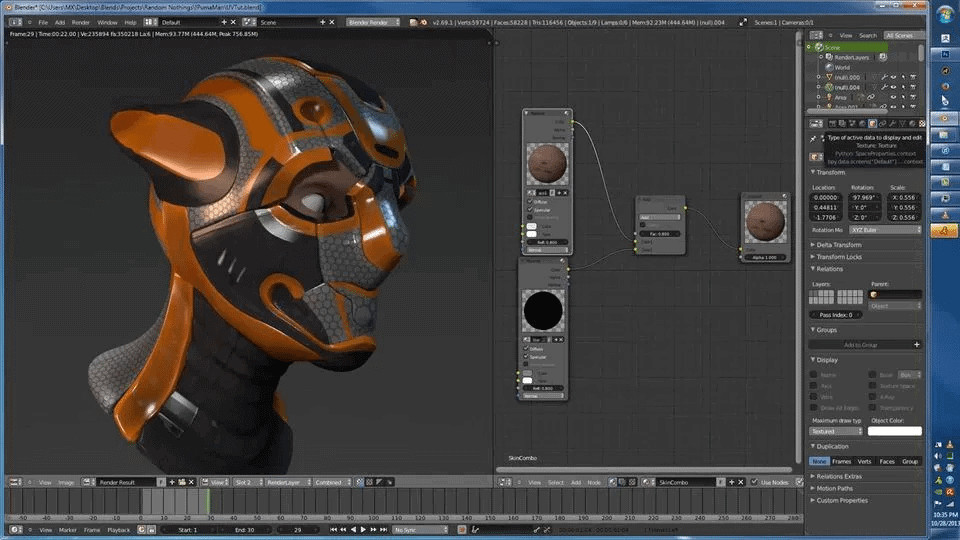The image size is (960, 540).
Task: Open the Maximum draw type Textured dropdown
Action: (836, 432)
